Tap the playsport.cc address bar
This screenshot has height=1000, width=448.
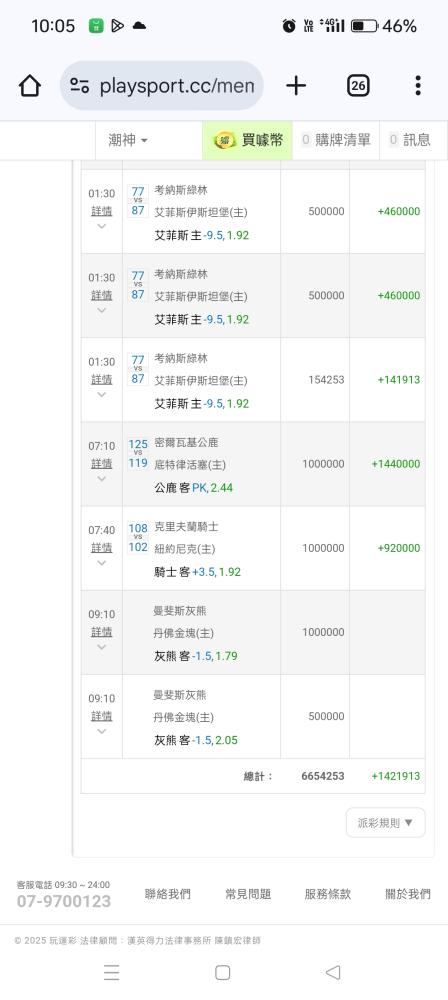[161, 85]
